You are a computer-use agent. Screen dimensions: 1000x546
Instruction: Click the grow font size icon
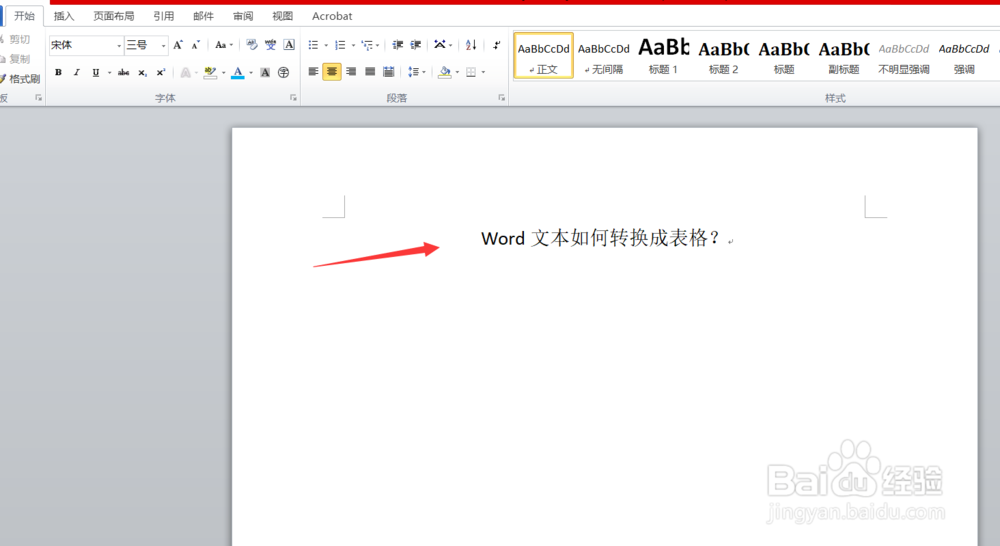click(178, 45)
